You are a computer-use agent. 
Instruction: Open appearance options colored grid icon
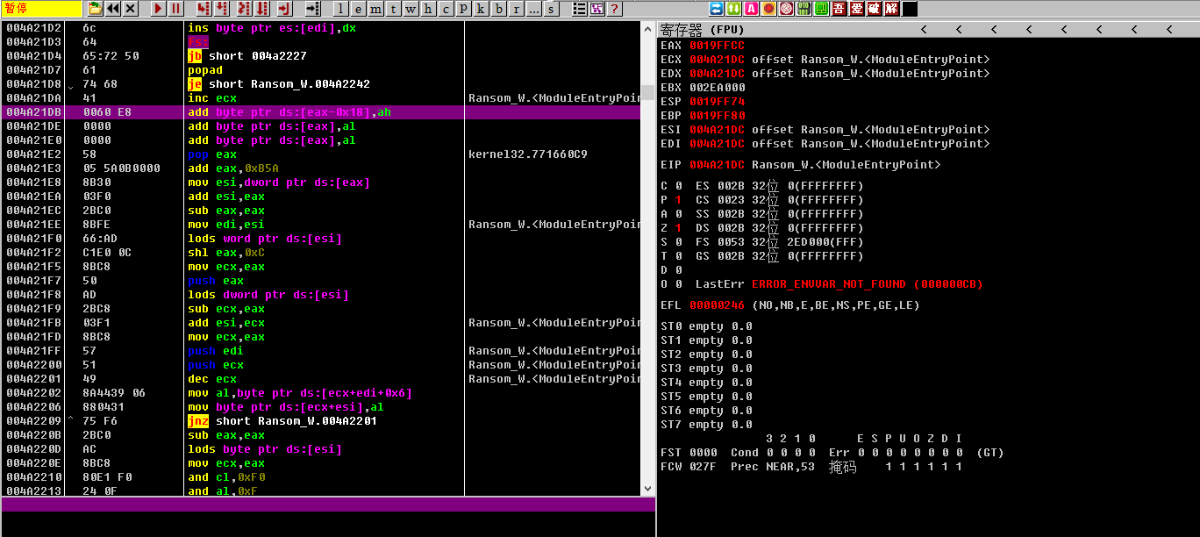point(597,9)
